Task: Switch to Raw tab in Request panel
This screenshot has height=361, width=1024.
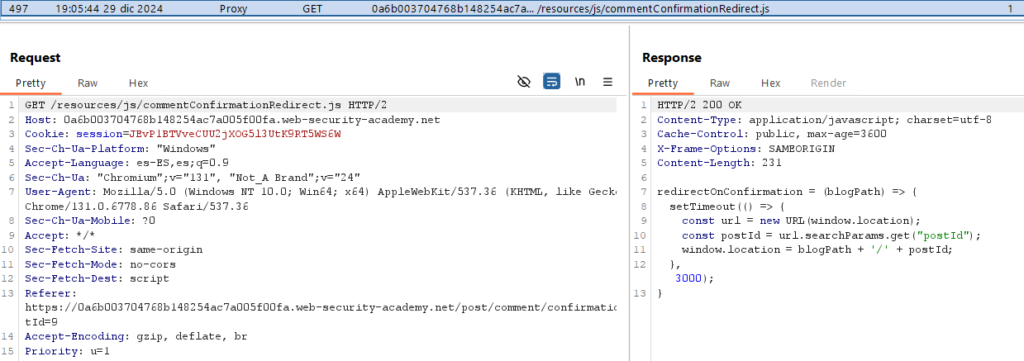Action: [88, 83]
